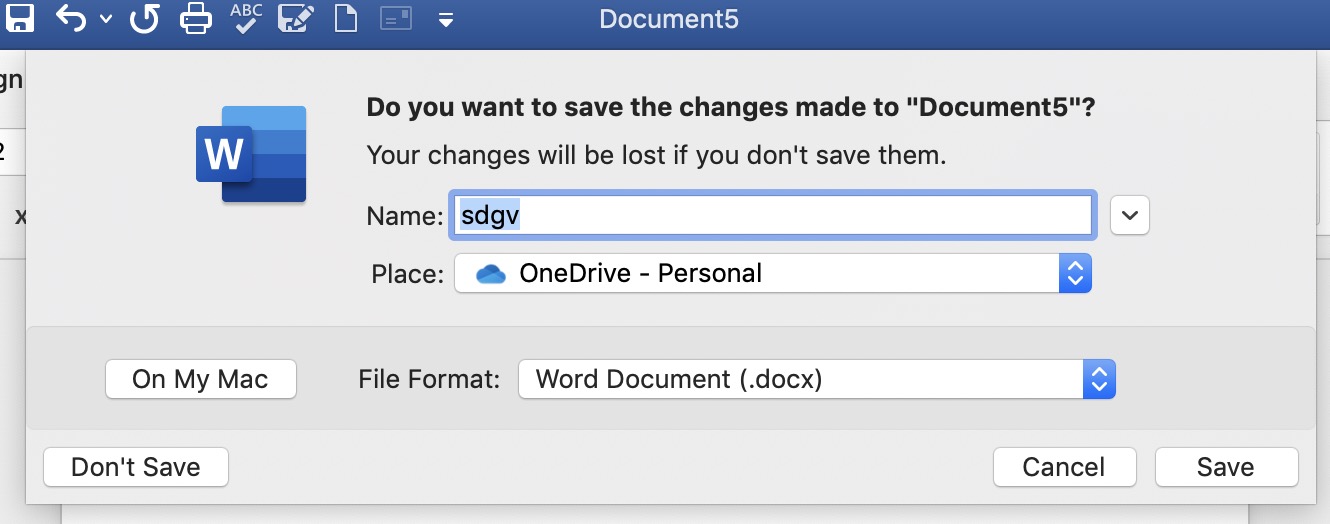The image size is (1330, 524).
Task: Click the Save As pencil icon
Action: [296, 18]
